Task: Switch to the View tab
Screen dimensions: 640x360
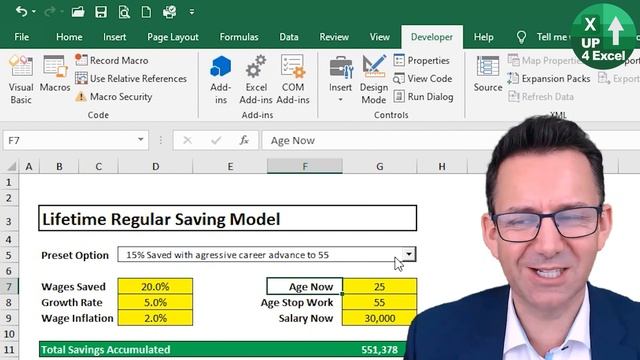Action: tap(380, 37)
